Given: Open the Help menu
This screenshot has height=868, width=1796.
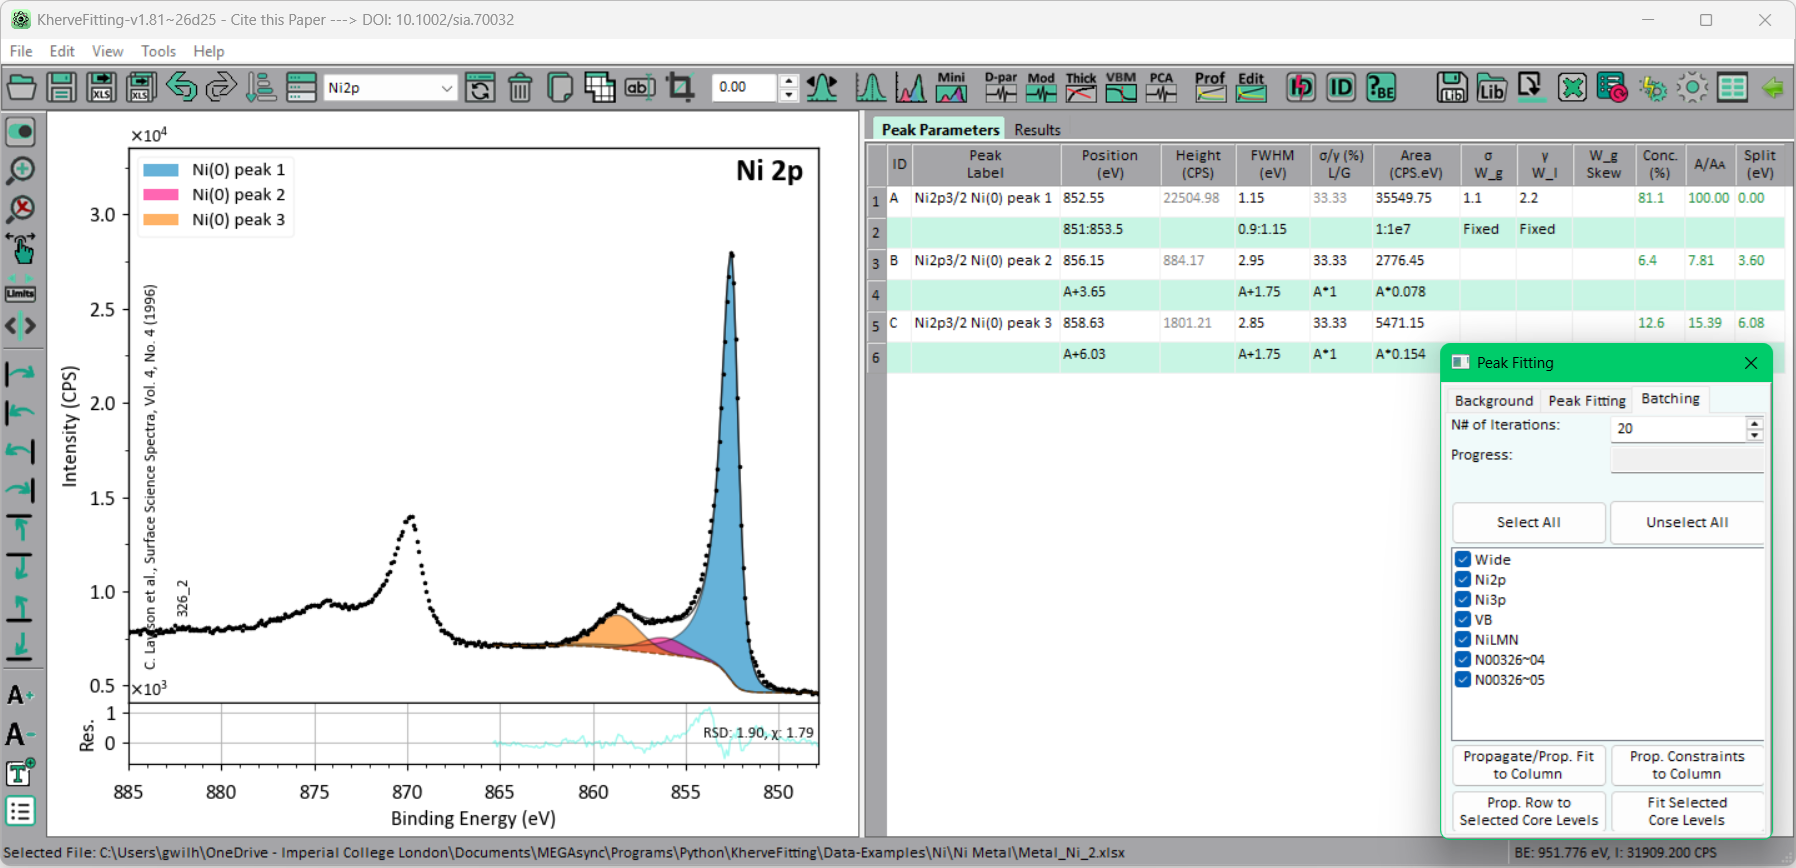Looking at the screenshot, I should [209, 51].
